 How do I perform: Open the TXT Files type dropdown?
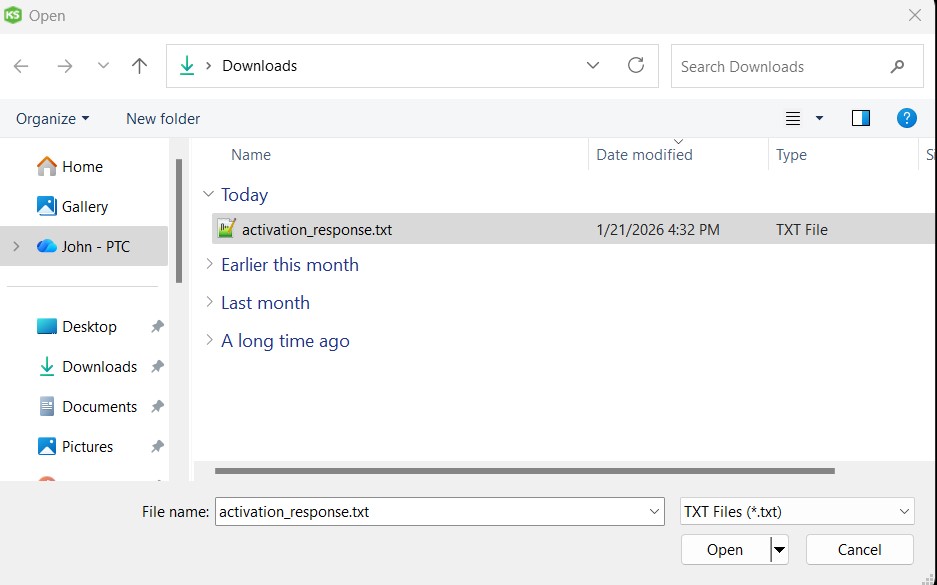pos(796,511)
